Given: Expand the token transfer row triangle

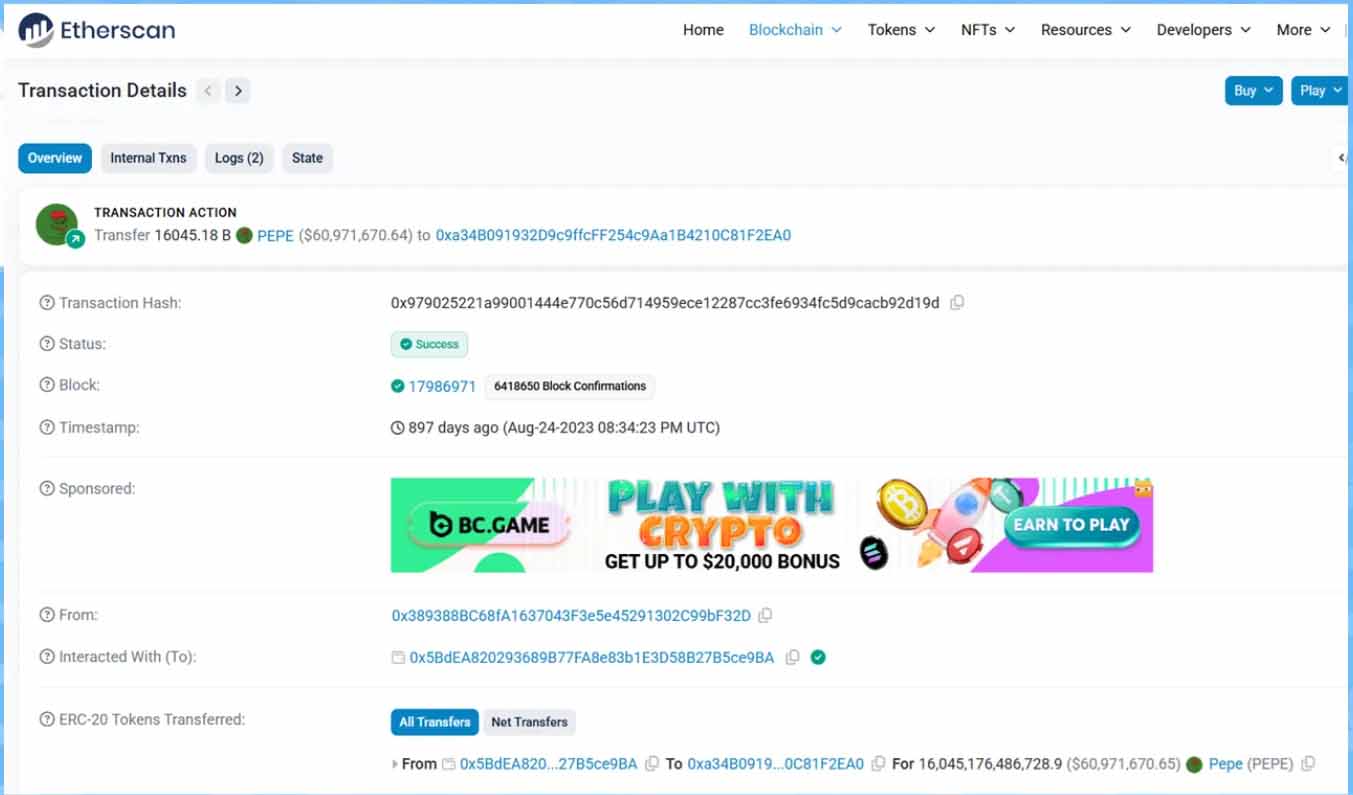Looking at the screenshot, I should [x=395, y=764].
